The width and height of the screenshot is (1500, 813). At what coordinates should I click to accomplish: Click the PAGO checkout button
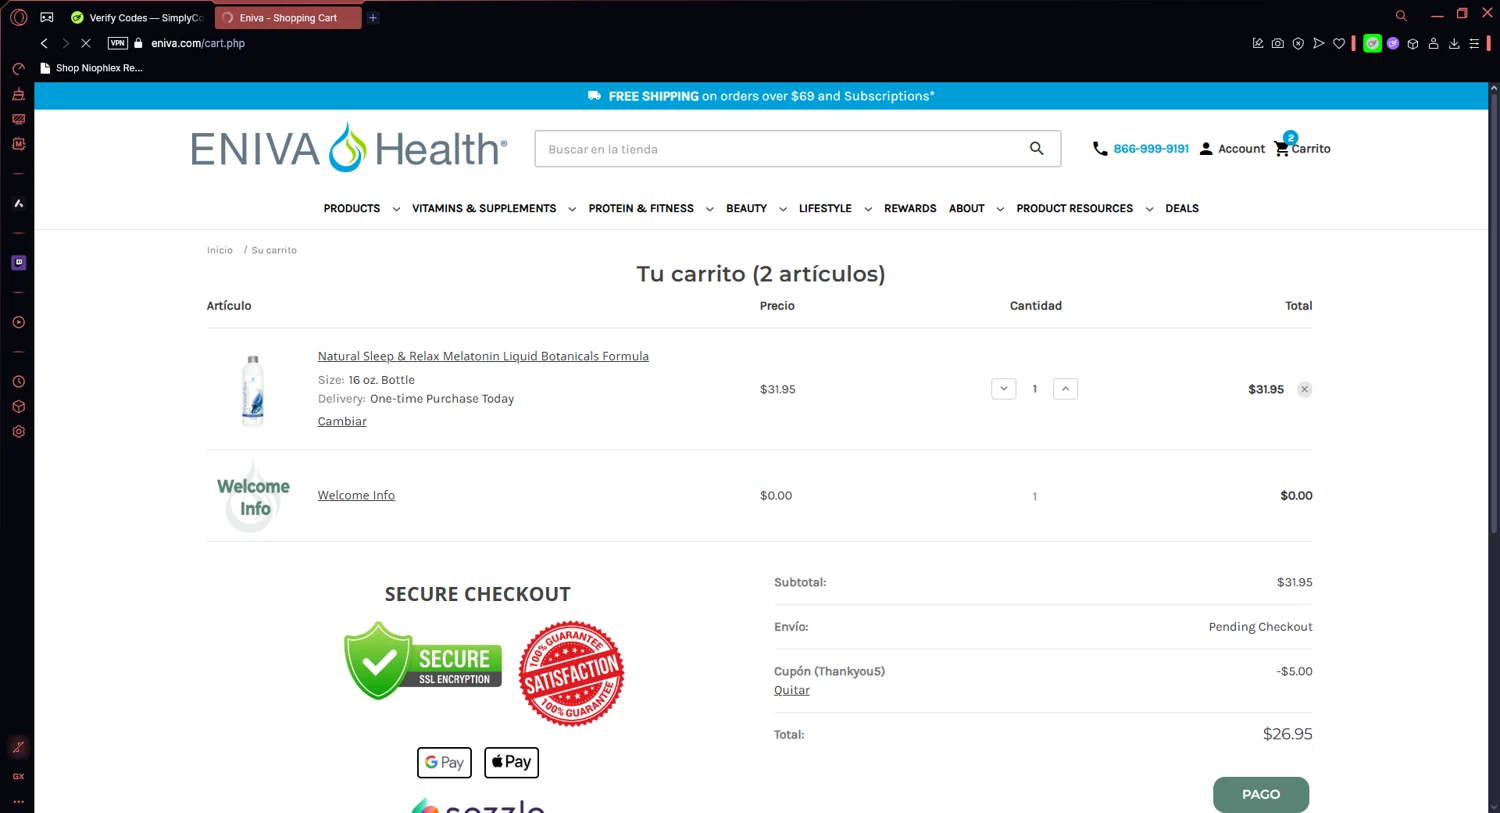(1261, 794)
